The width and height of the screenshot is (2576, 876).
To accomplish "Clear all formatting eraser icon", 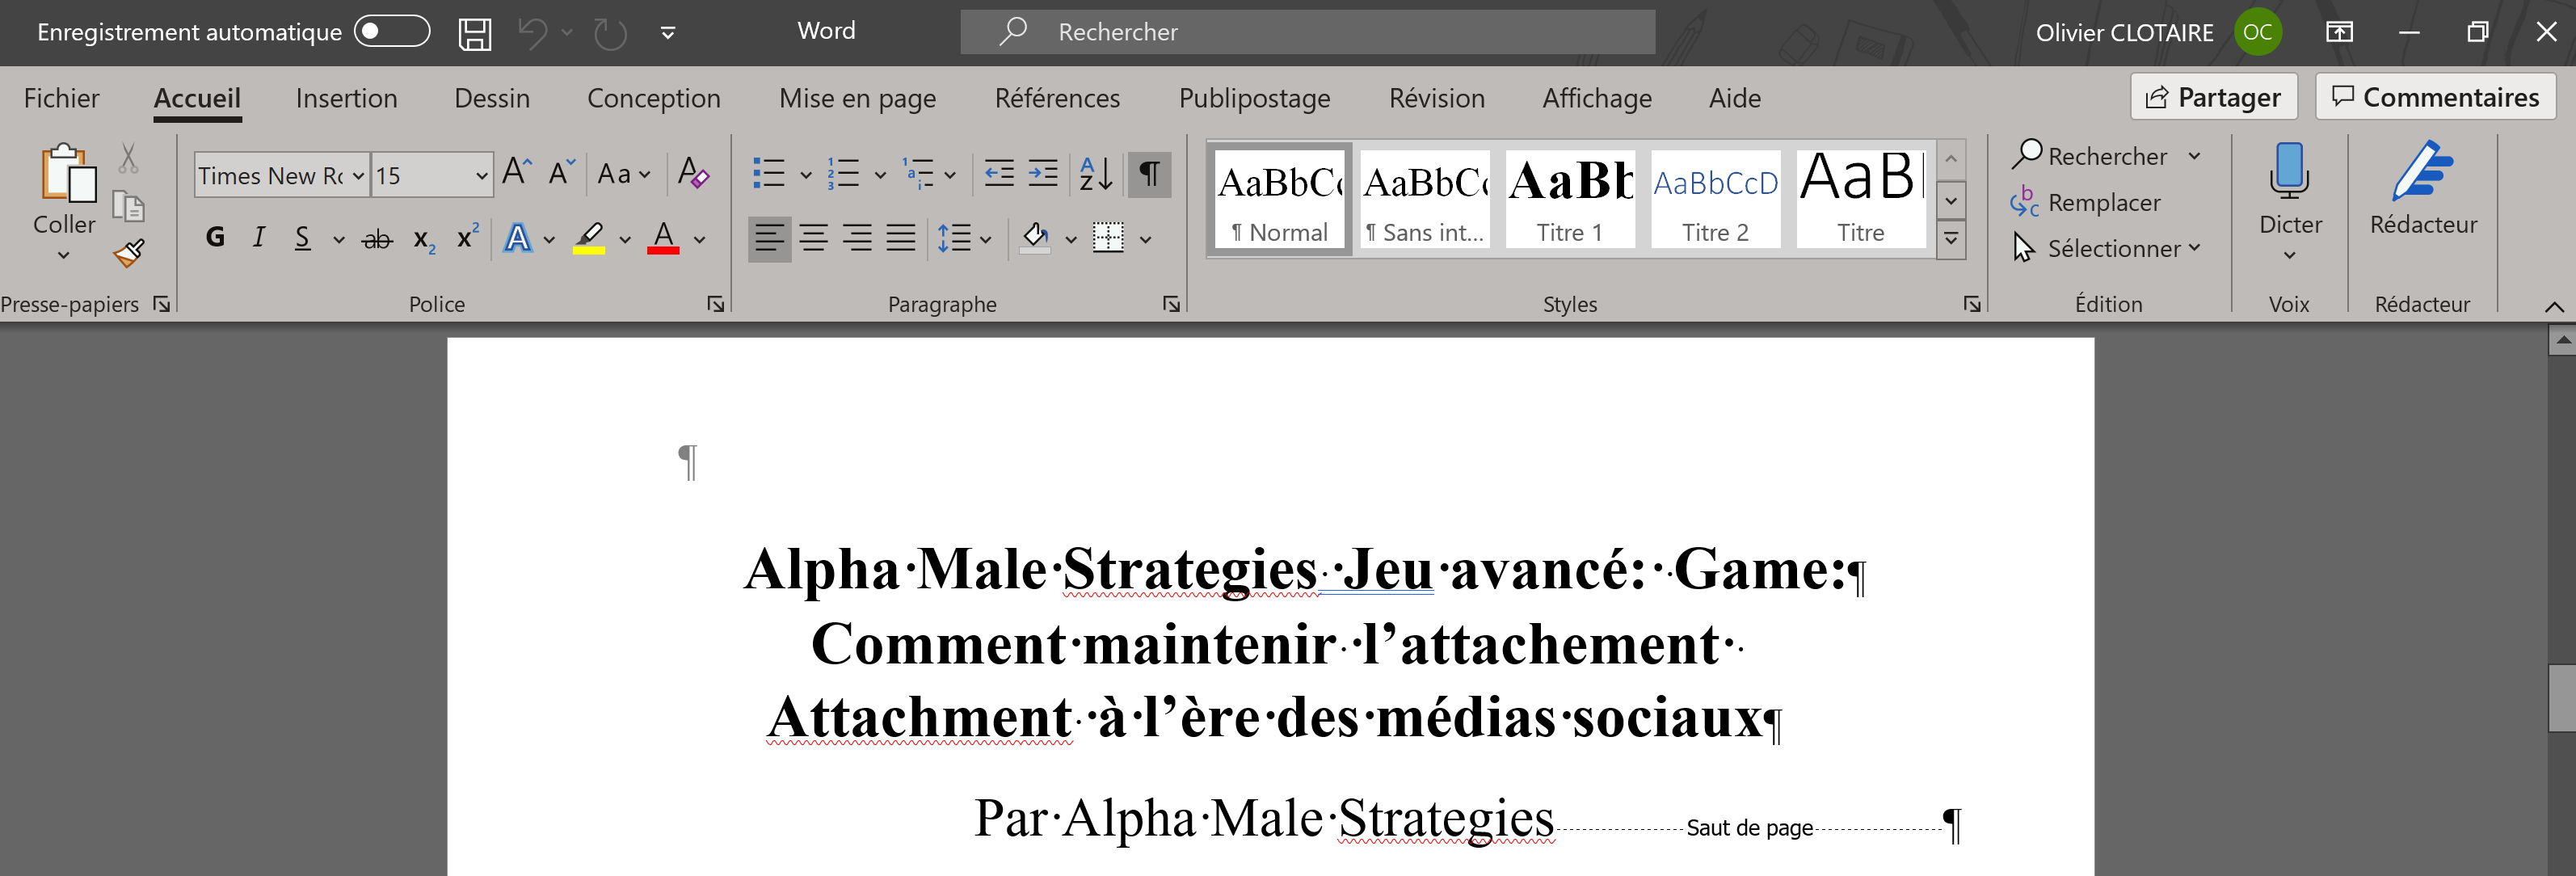I will [x=693, y=173].
